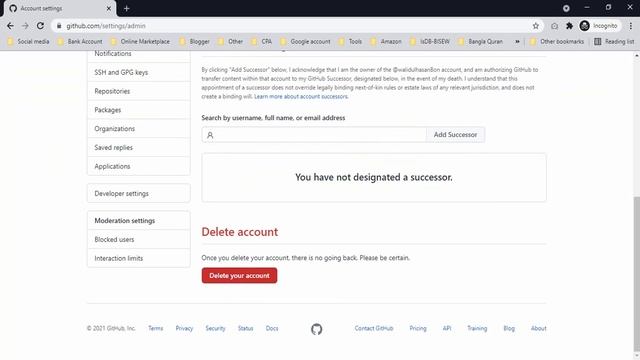Open the API footer link
Screen dimensions: 640x360
pyautogui.click(x=447, y=328)
